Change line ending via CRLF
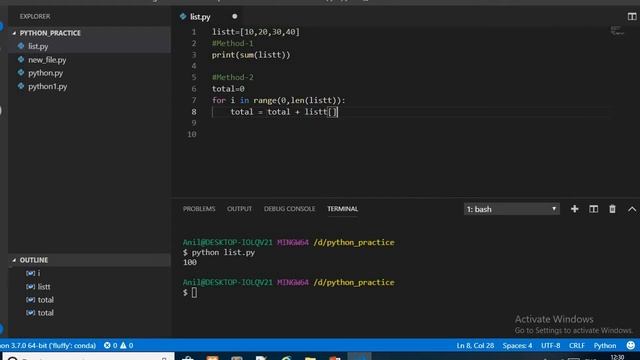 (x=576, y=345)
